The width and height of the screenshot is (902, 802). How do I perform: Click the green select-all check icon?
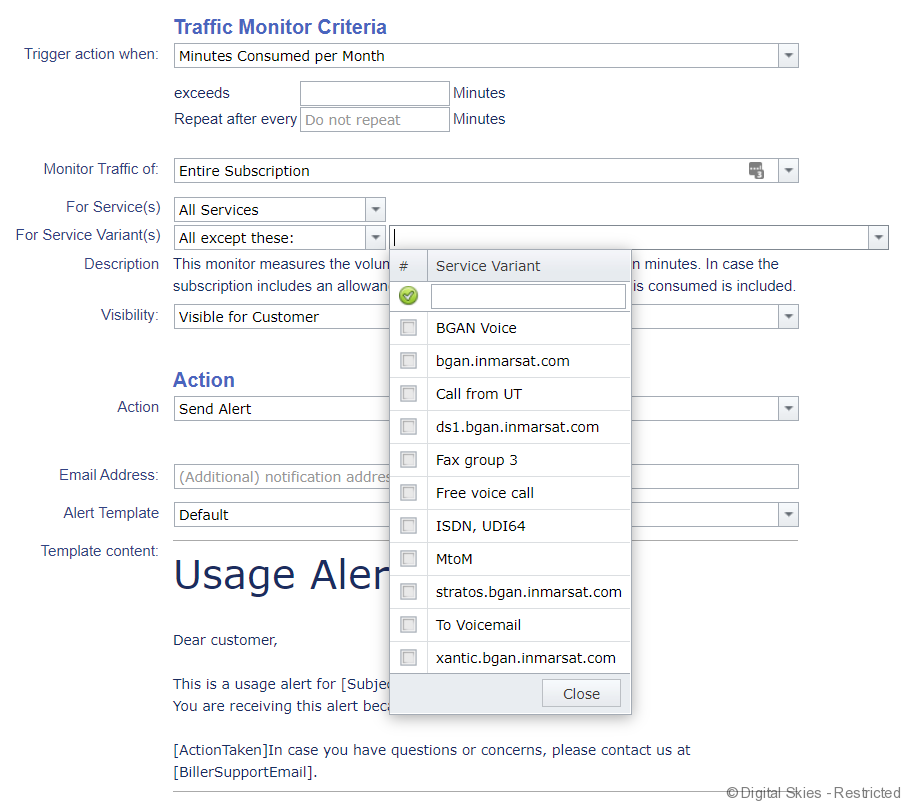click(408, 296)
